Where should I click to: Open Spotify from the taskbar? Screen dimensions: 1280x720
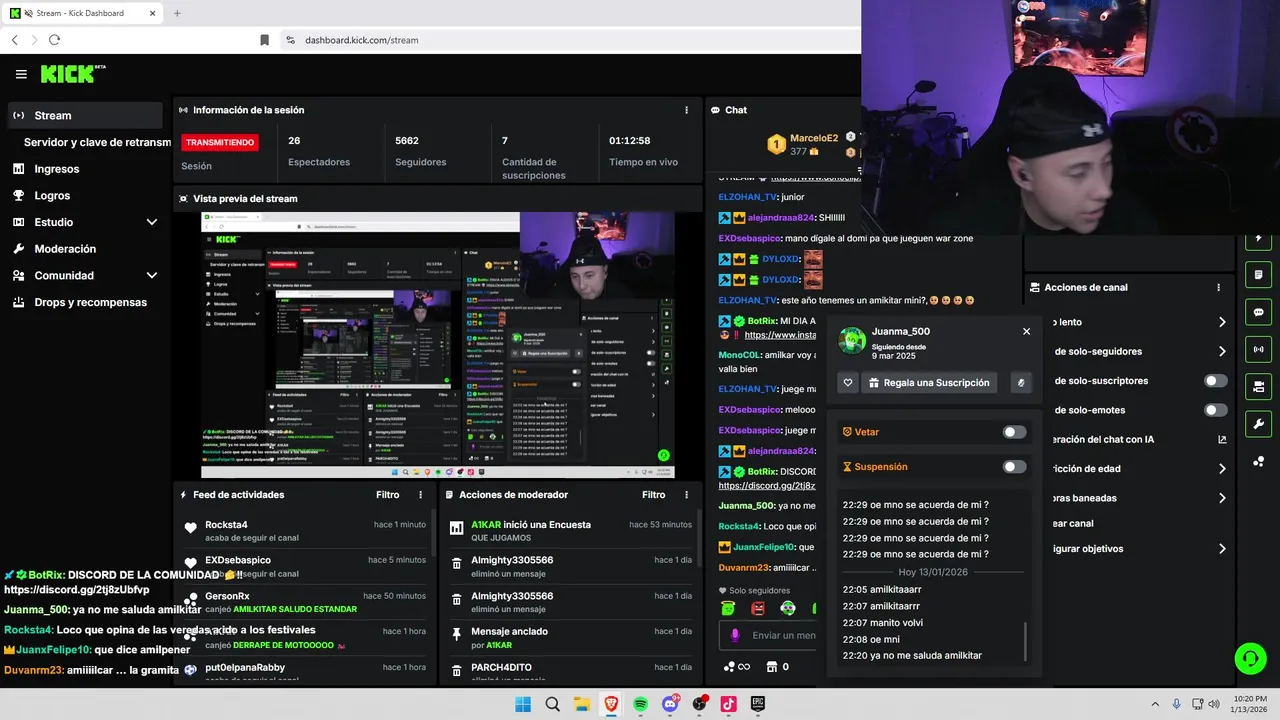[640, 704]
